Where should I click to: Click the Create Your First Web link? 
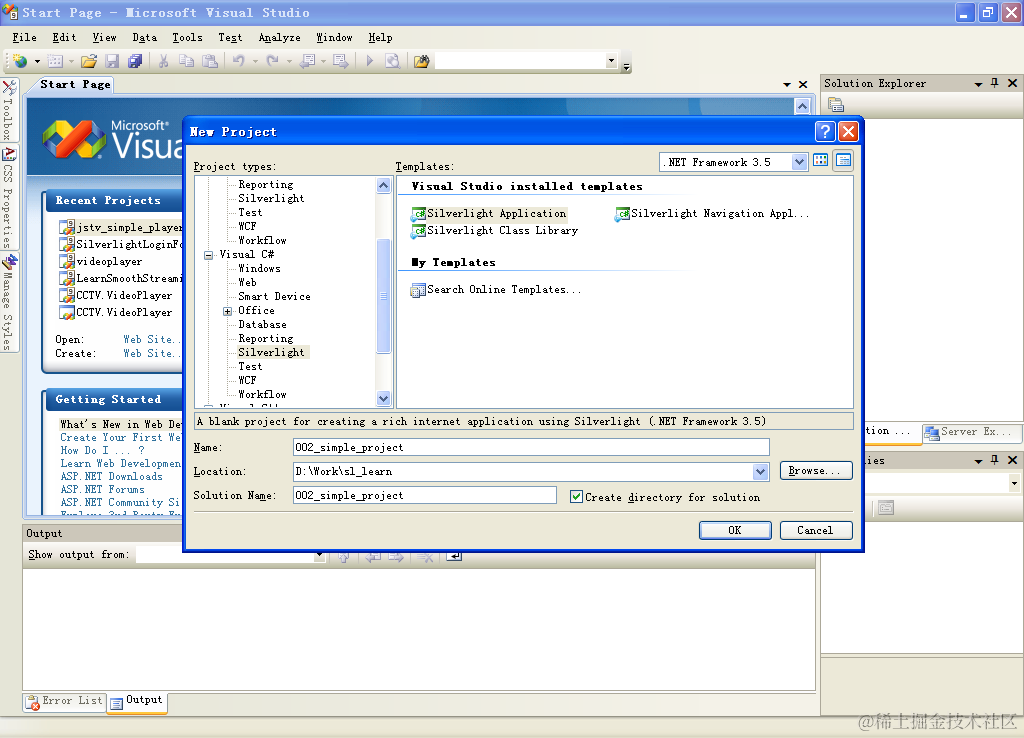coord(120,438)
